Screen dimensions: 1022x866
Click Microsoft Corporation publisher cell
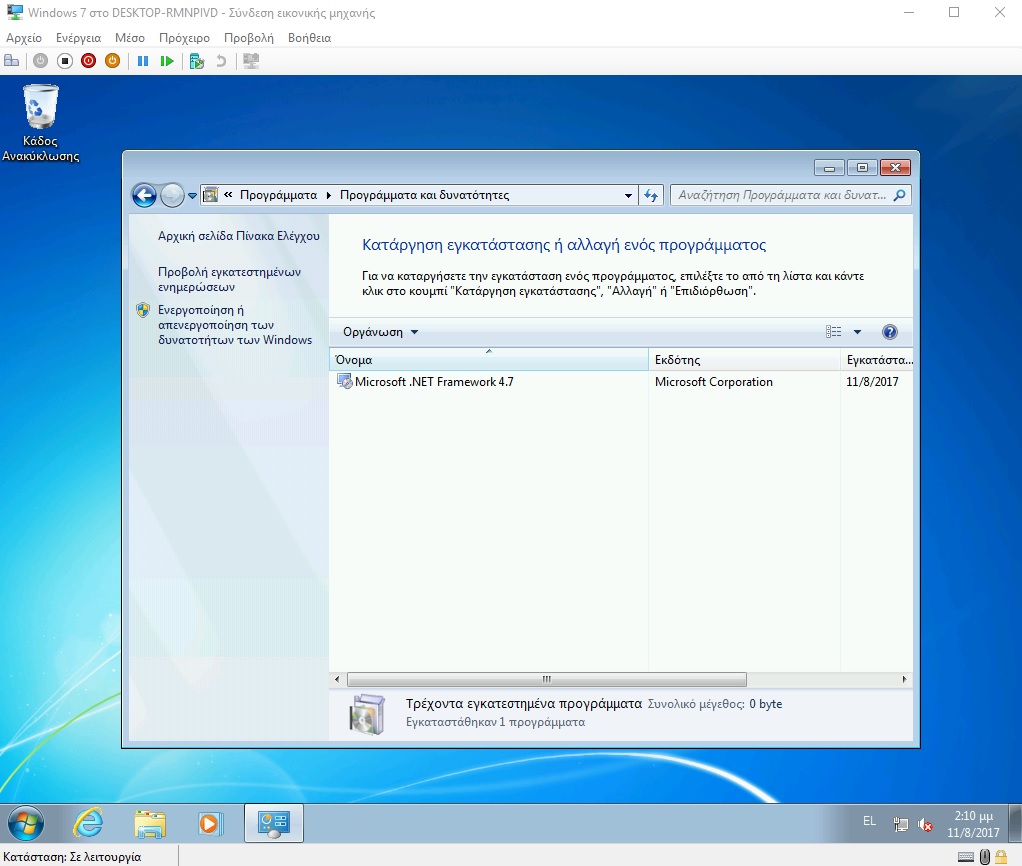point(714,382)
